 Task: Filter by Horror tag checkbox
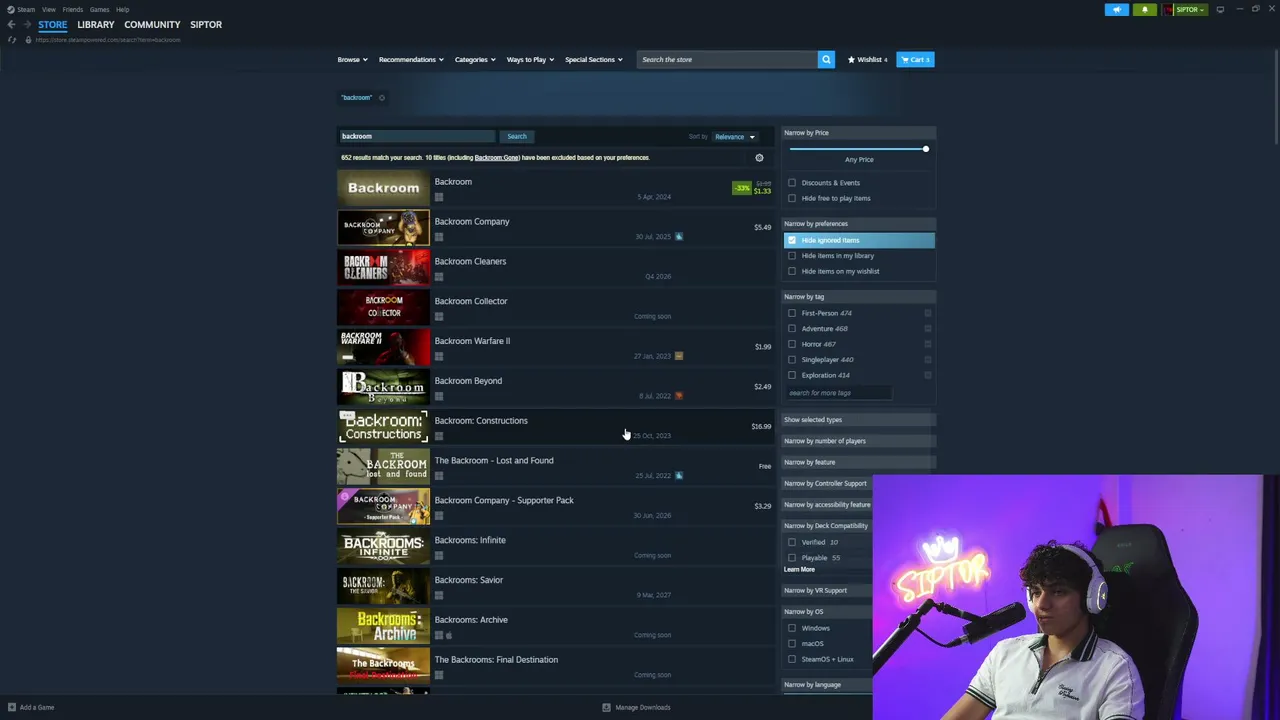(792, 344)
